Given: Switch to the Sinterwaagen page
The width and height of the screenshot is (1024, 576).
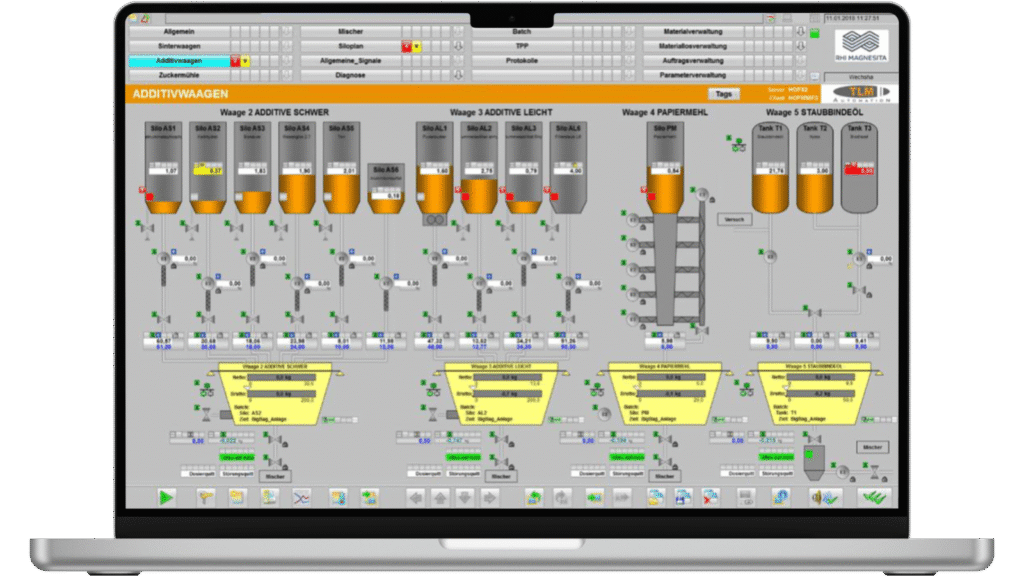Looking at the screenshot, I should click(179, 46).
